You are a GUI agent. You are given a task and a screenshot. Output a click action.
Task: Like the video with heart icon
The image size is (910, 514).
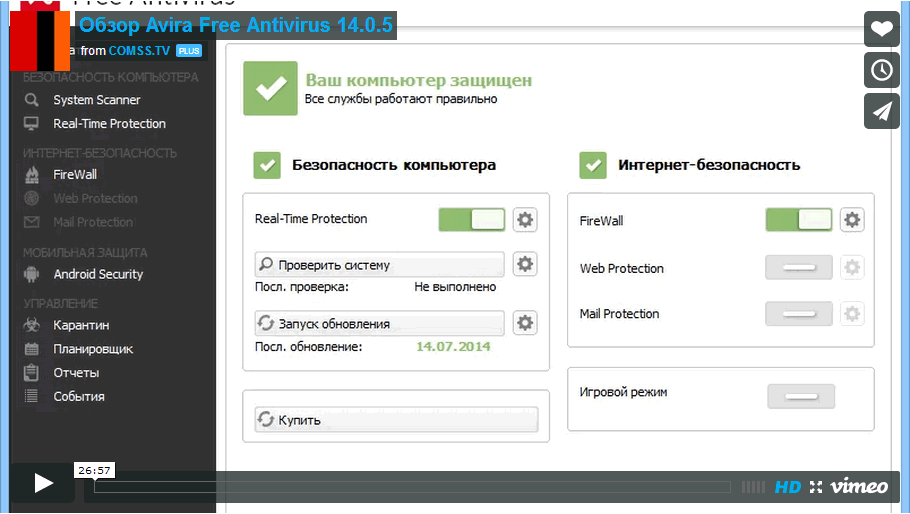(x=882, y=29)
